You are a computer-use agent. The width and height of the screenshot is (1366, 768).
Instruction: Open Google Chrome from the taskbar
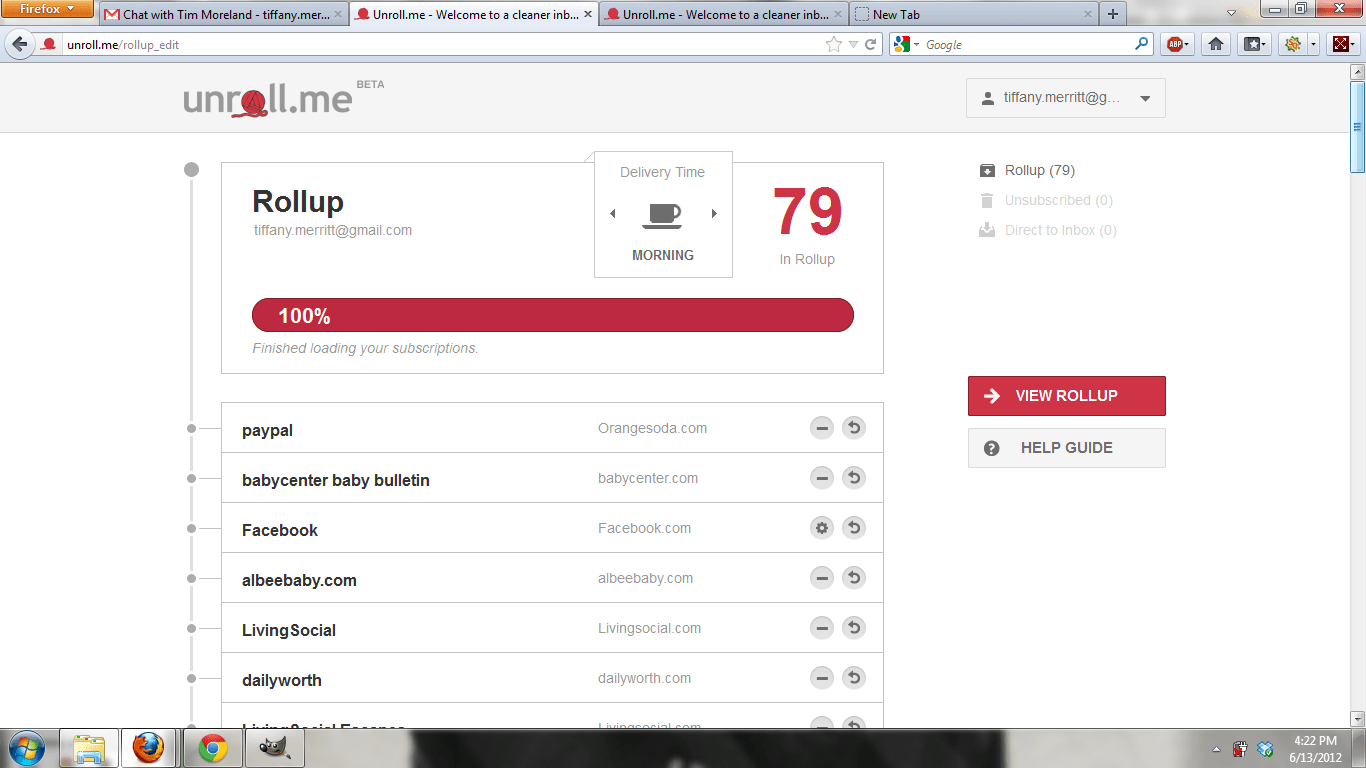tap(212, 748)
